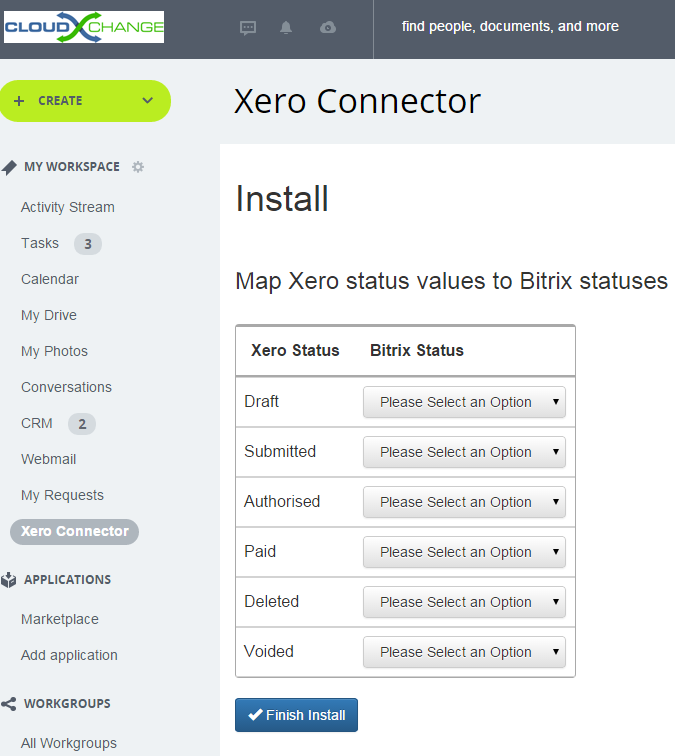
Task: Open All Workgroups link
Action: [x=68, y=743]
